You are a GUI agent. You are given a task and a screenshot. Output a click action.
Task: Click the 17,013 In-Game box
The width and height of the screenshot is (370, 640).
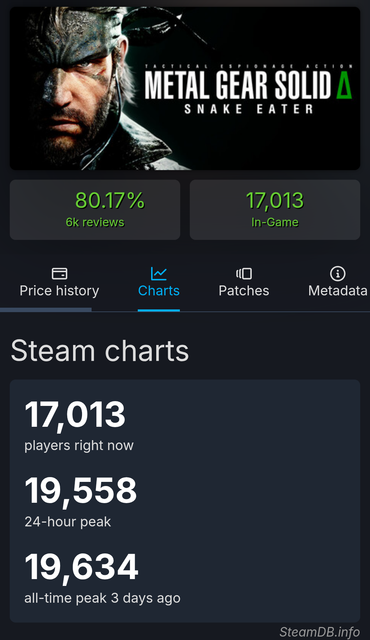275,210
